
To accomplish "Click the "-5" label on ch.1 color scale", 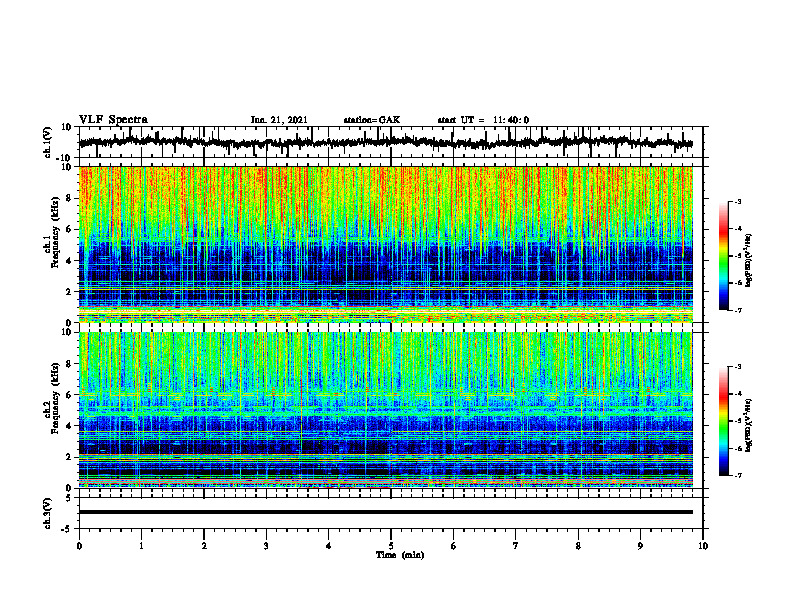I will [737, 256].
